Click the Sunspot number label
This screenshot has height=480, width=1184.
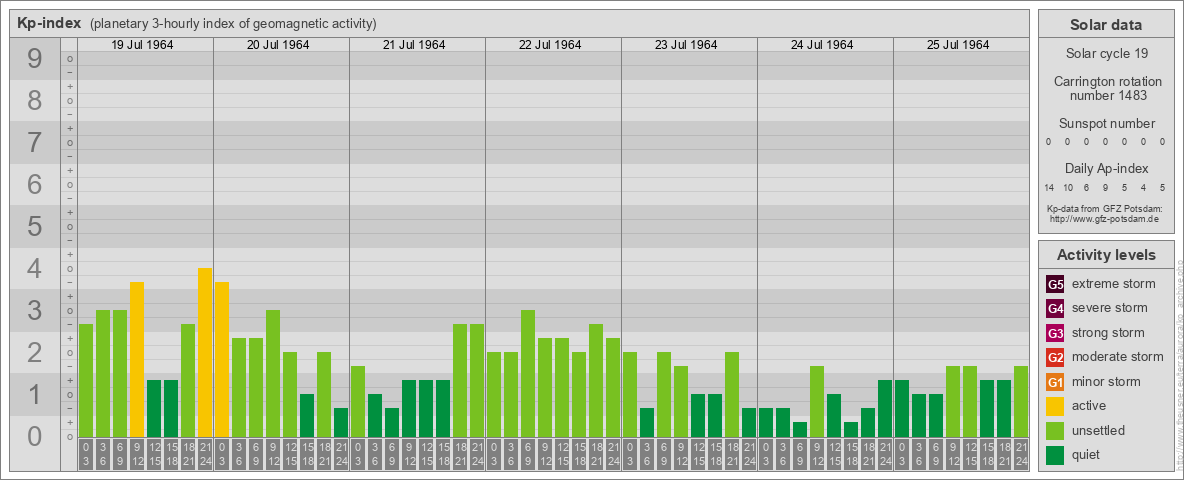pos(1106,124)
